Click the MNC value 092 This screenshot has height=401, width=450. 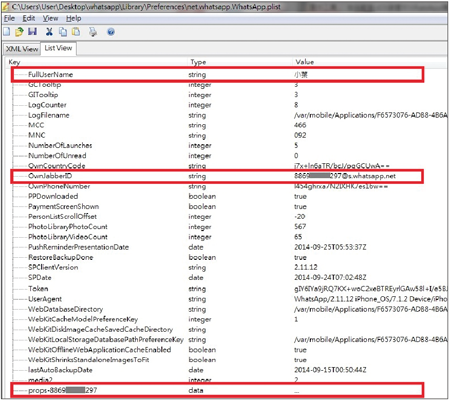[300, 135]
